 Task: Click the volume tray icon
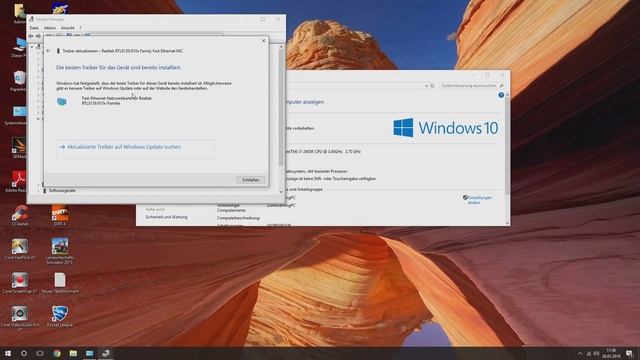[597, 353]
